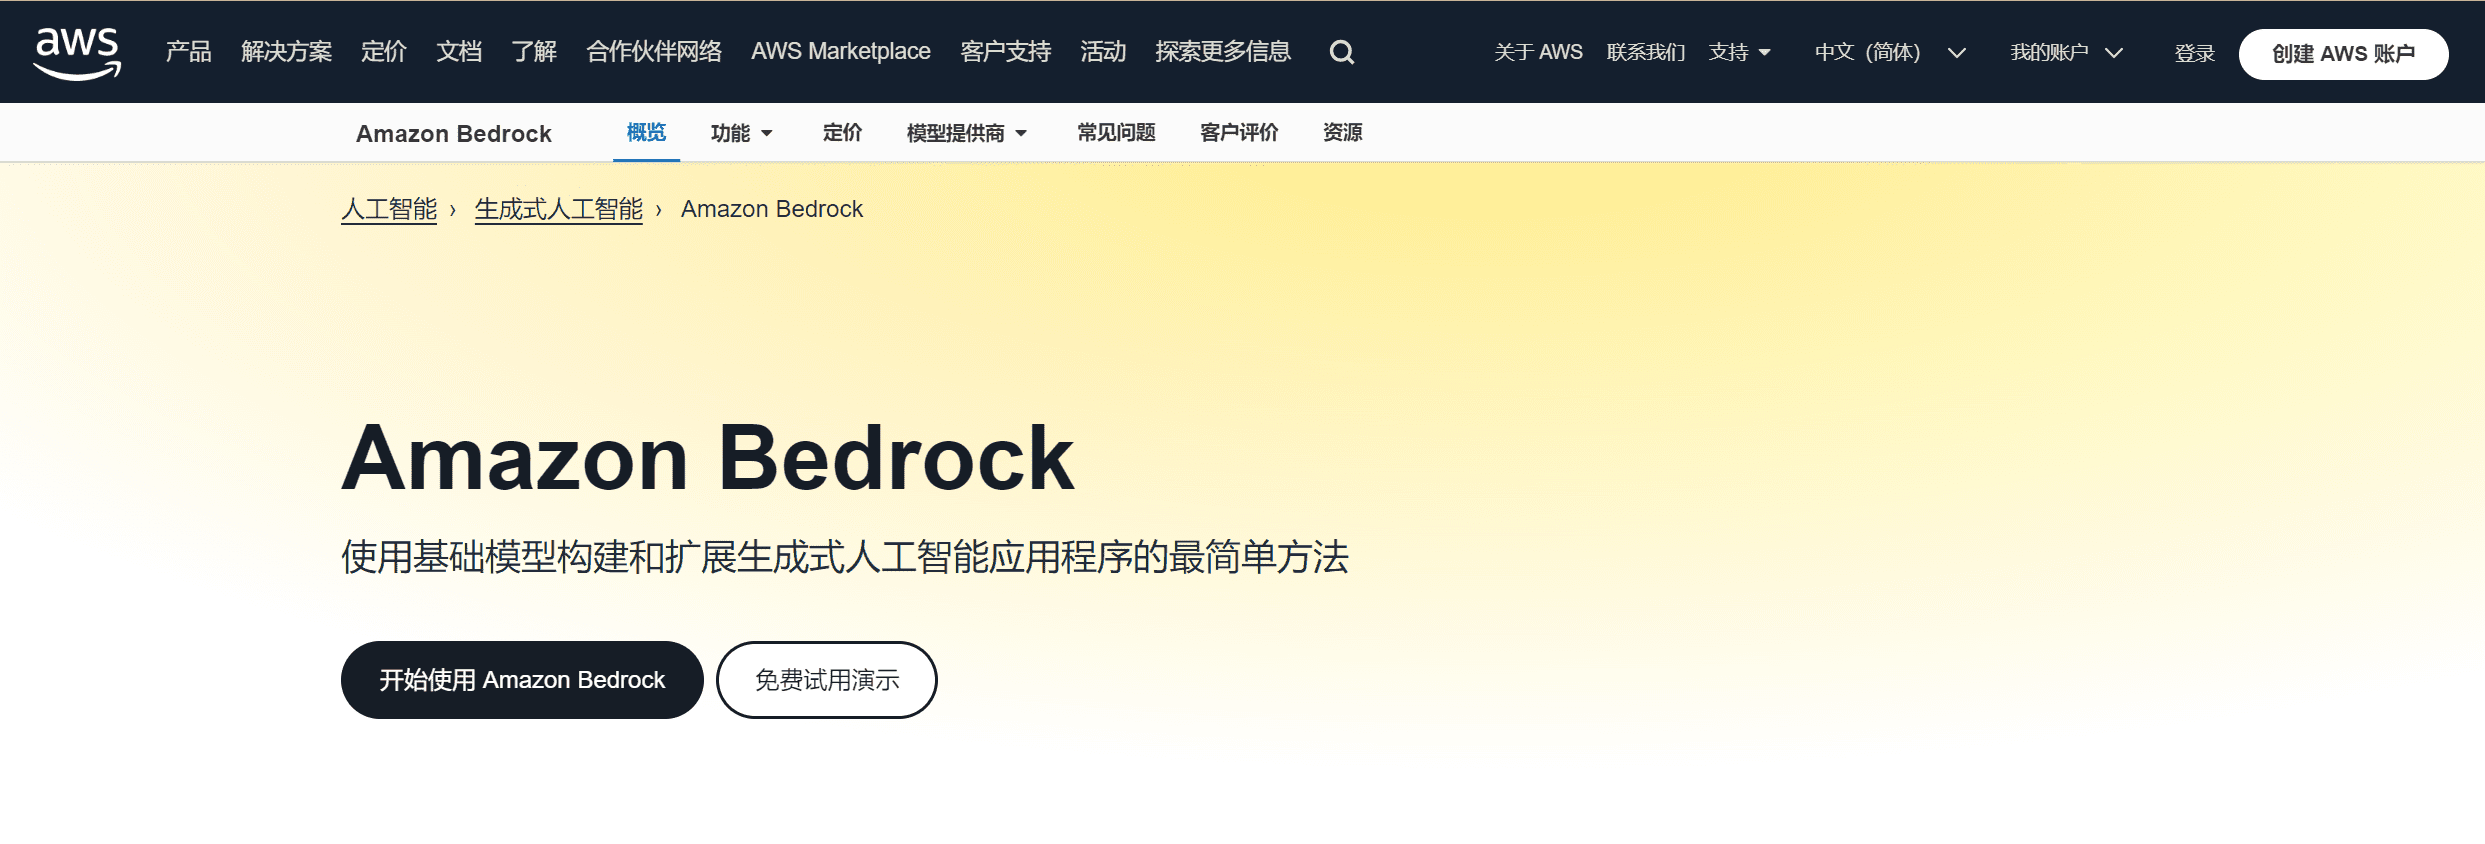The width and height of the screenshot is (2485, 844).
Task: Open the search magnifier icon
Action: click(1342, 52)
